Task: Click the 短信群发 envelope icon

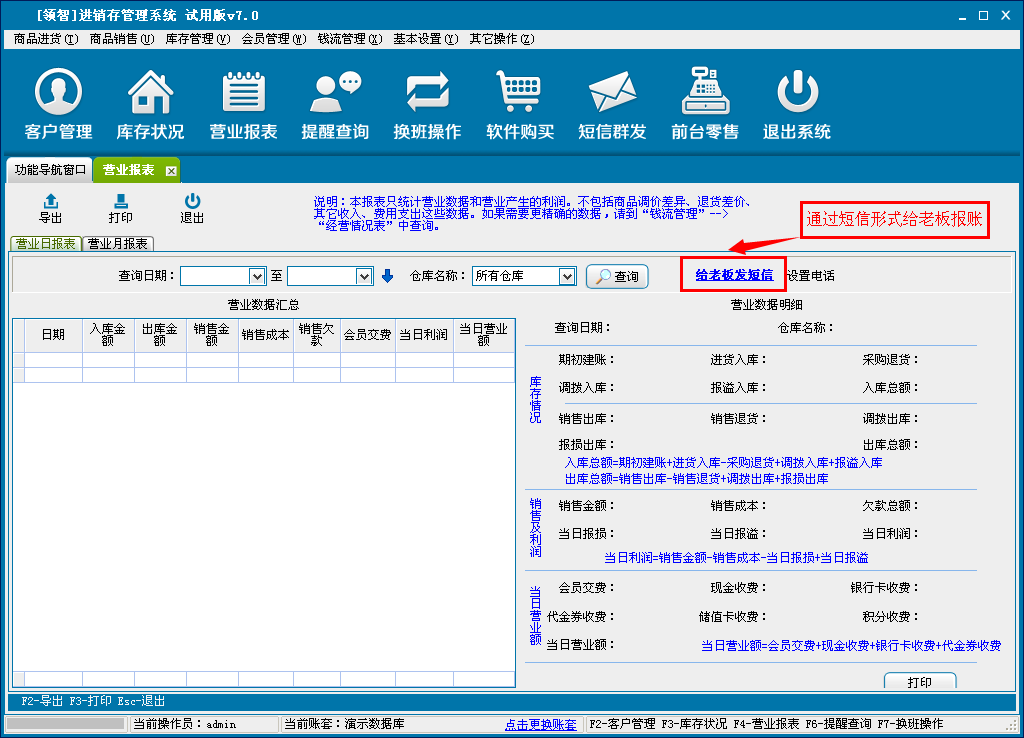Action: 612,93
